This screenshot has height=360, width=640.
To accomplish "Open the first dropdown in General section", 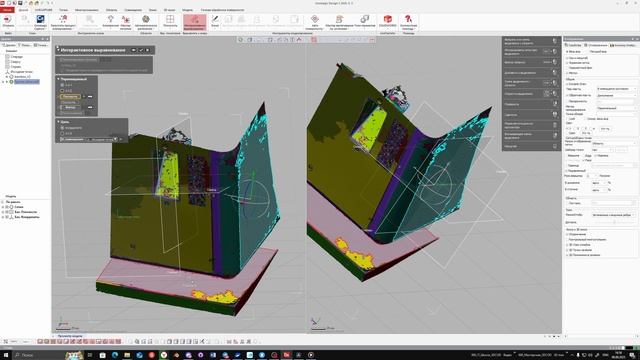I will [x=616, y=89].
